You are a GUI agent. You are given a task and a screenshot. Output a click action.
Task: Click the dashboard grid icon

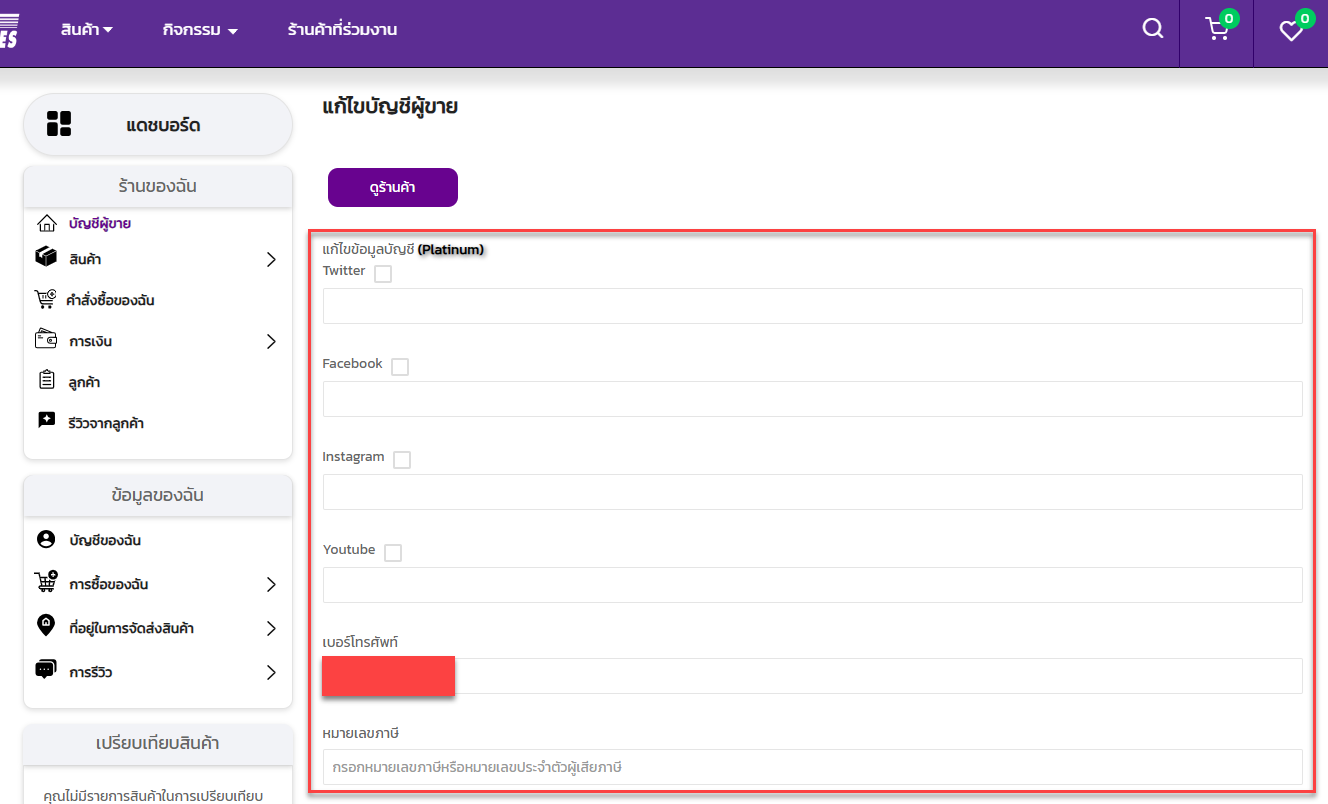(59, 124)
